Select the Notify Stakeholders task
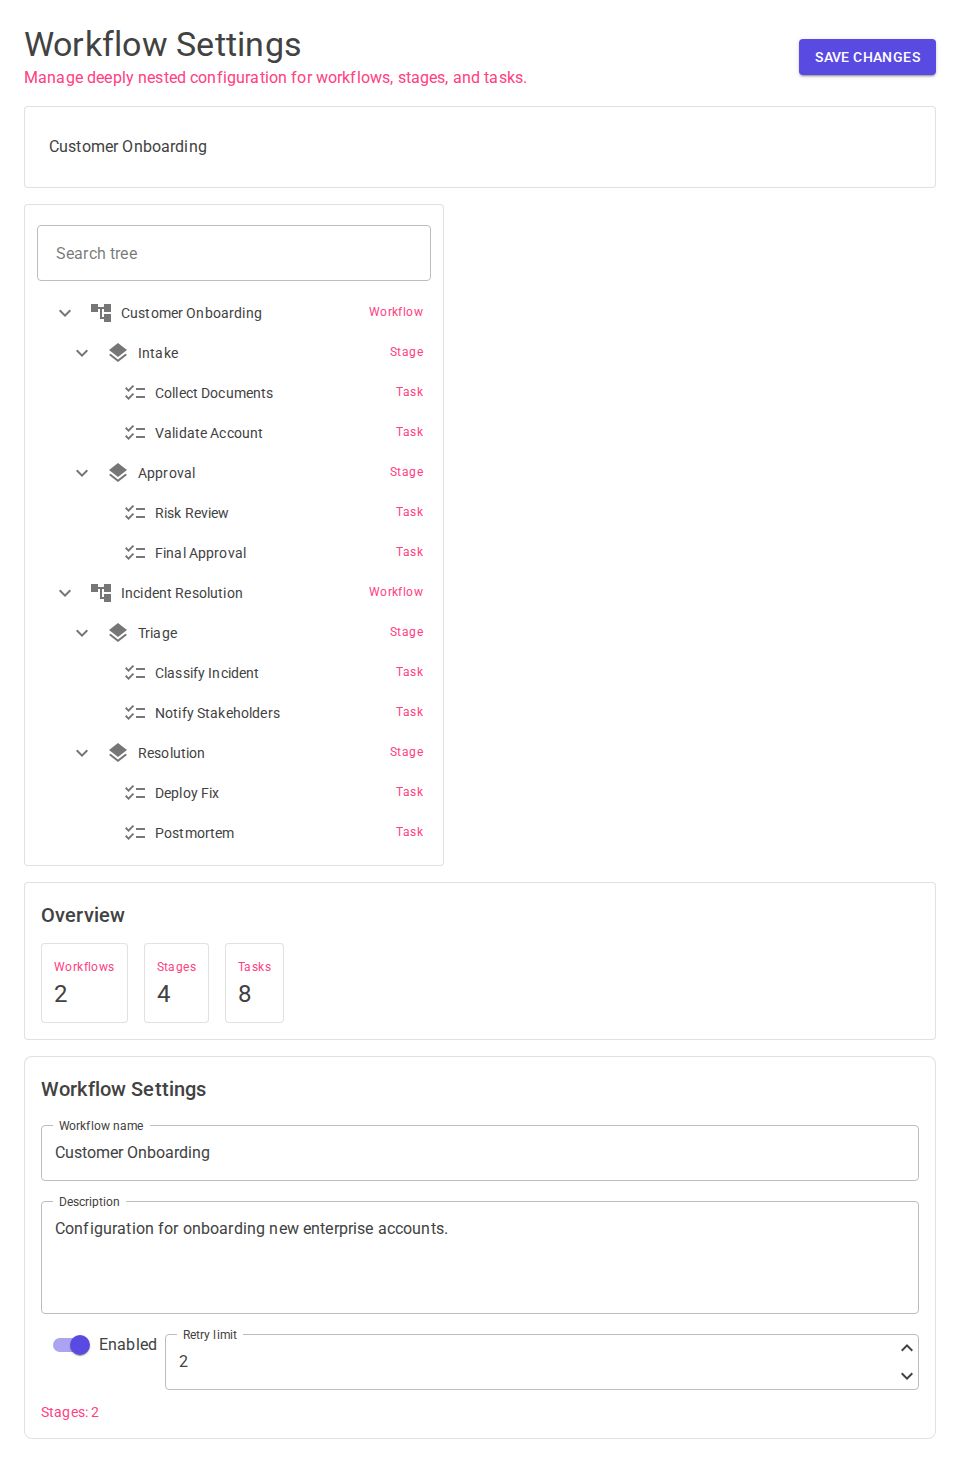Screen dimensions: 960x1463 click(x=217, y=712)
